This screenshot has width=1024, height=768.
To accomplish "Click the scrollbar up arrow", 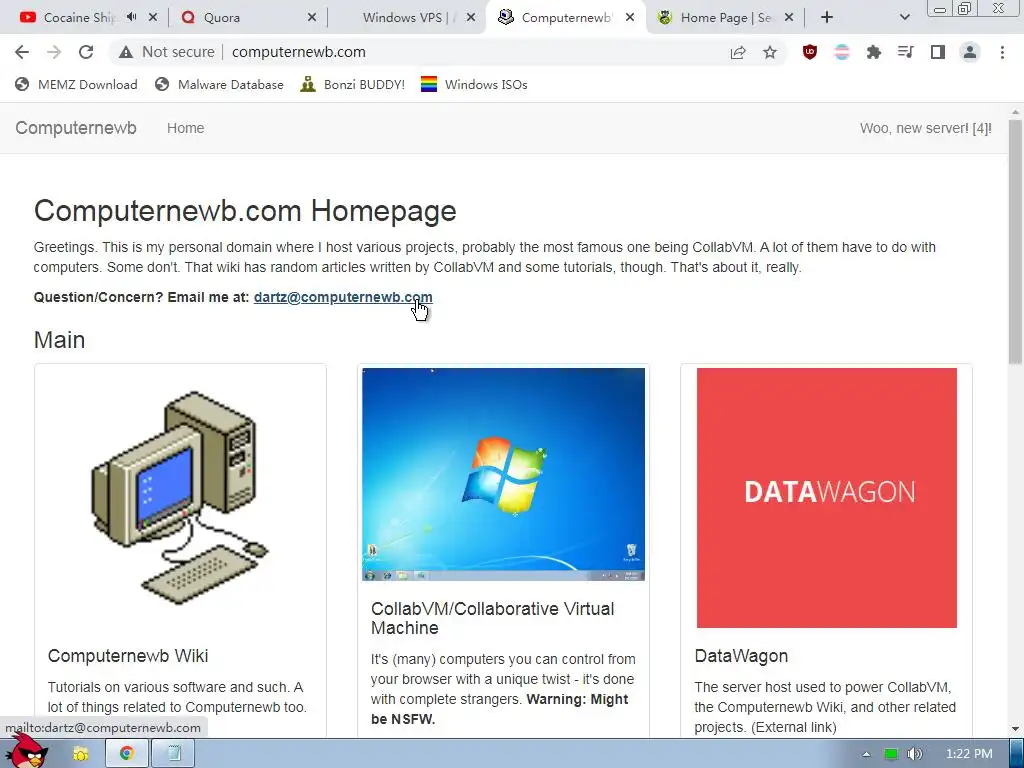I will (x=1015, y=112).
